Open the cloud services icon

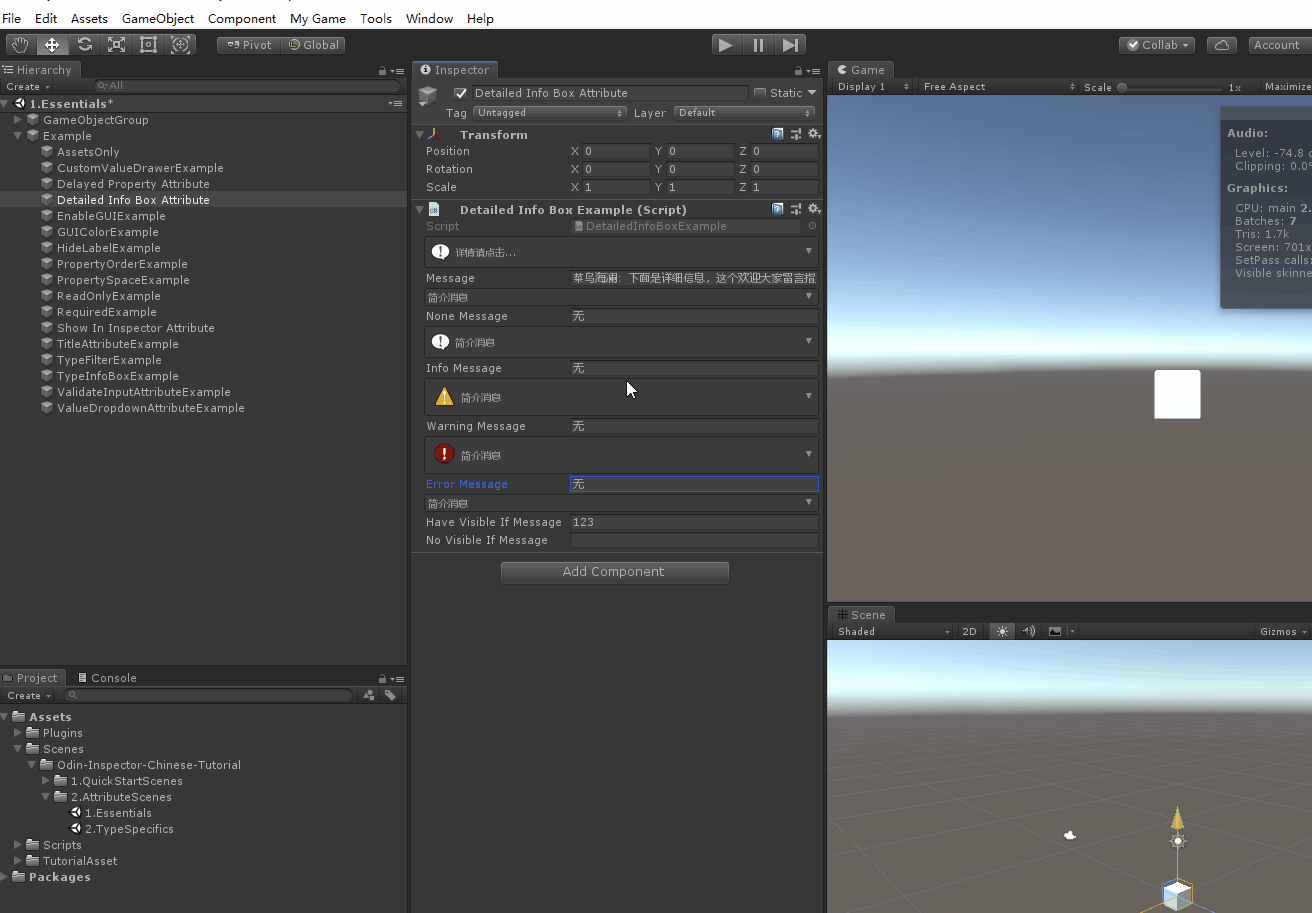[1221, 45]
